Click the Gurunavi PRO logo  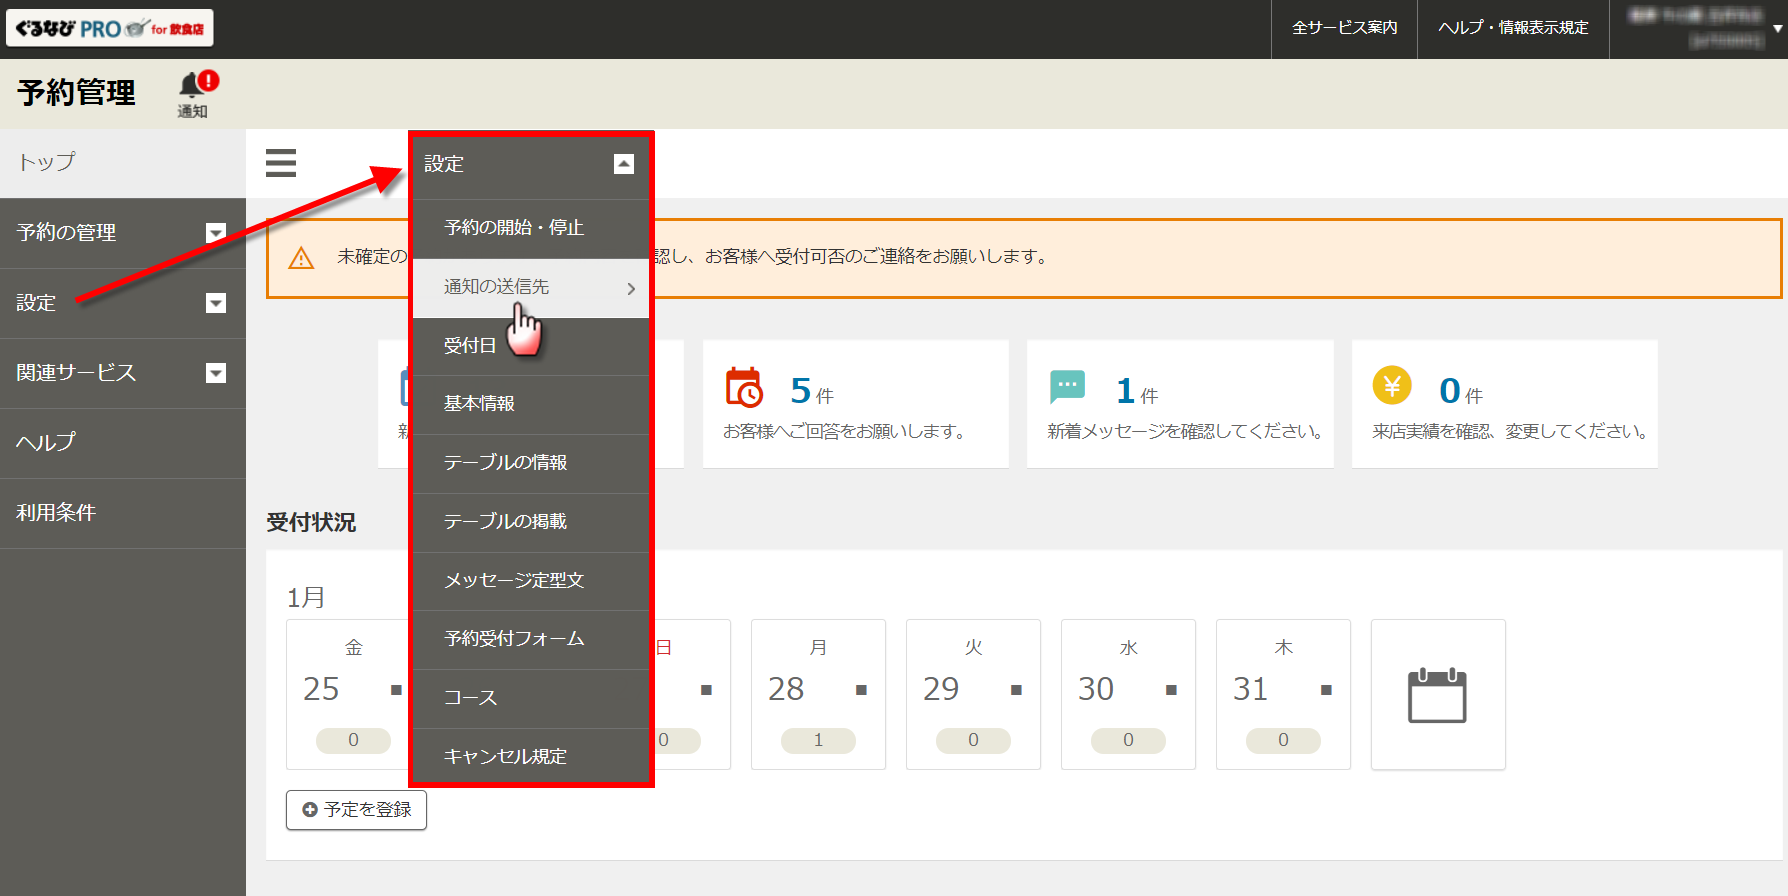pyautogui.click(x=110, y=28)
